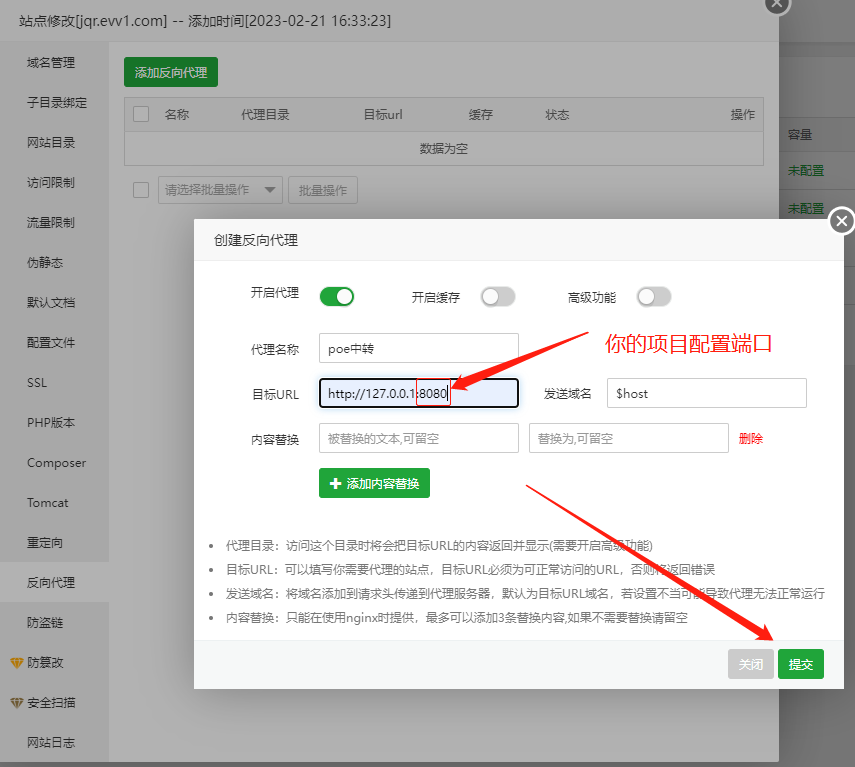Click the 添加反向代理 button
Image resolution: width=855 pixels, height=767 pixels.
pos(170,72)
